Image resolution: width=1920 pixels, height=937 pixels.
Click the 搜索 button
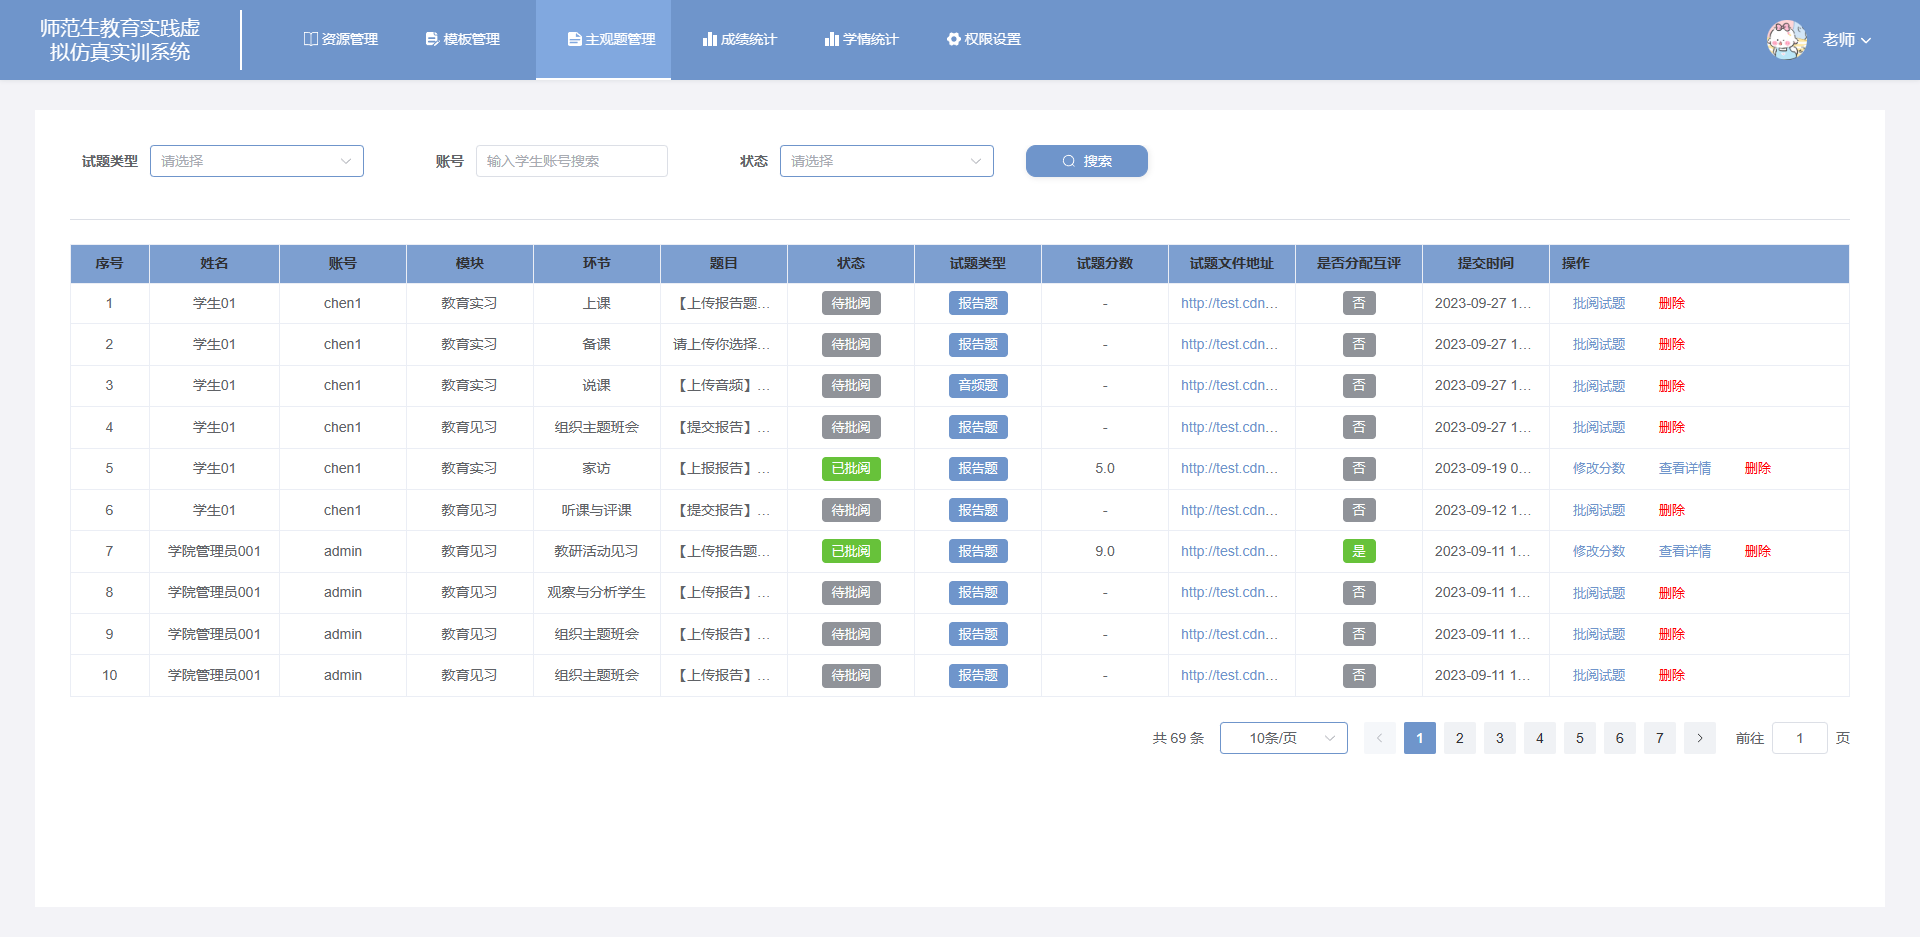coord(1087,161)
